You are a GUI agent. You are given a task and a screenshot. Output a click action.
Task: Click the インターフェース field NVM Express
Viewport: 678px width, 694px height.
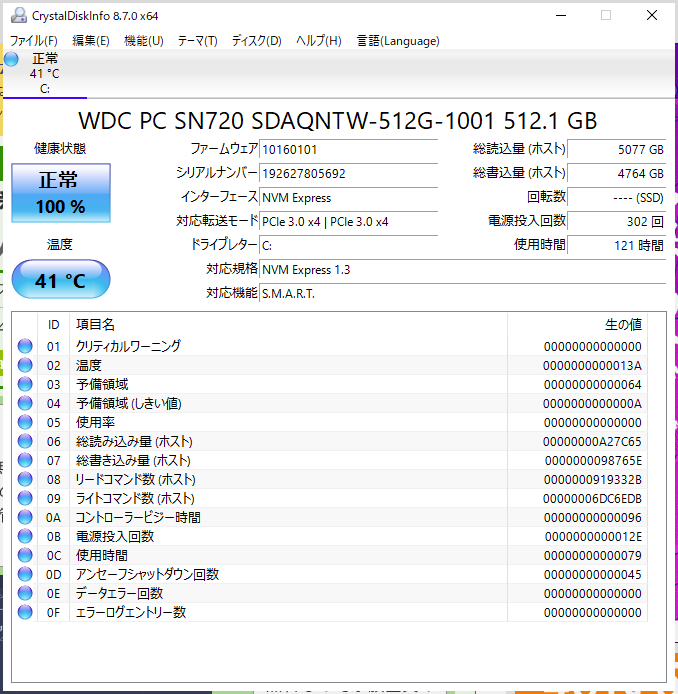[348, 197]
